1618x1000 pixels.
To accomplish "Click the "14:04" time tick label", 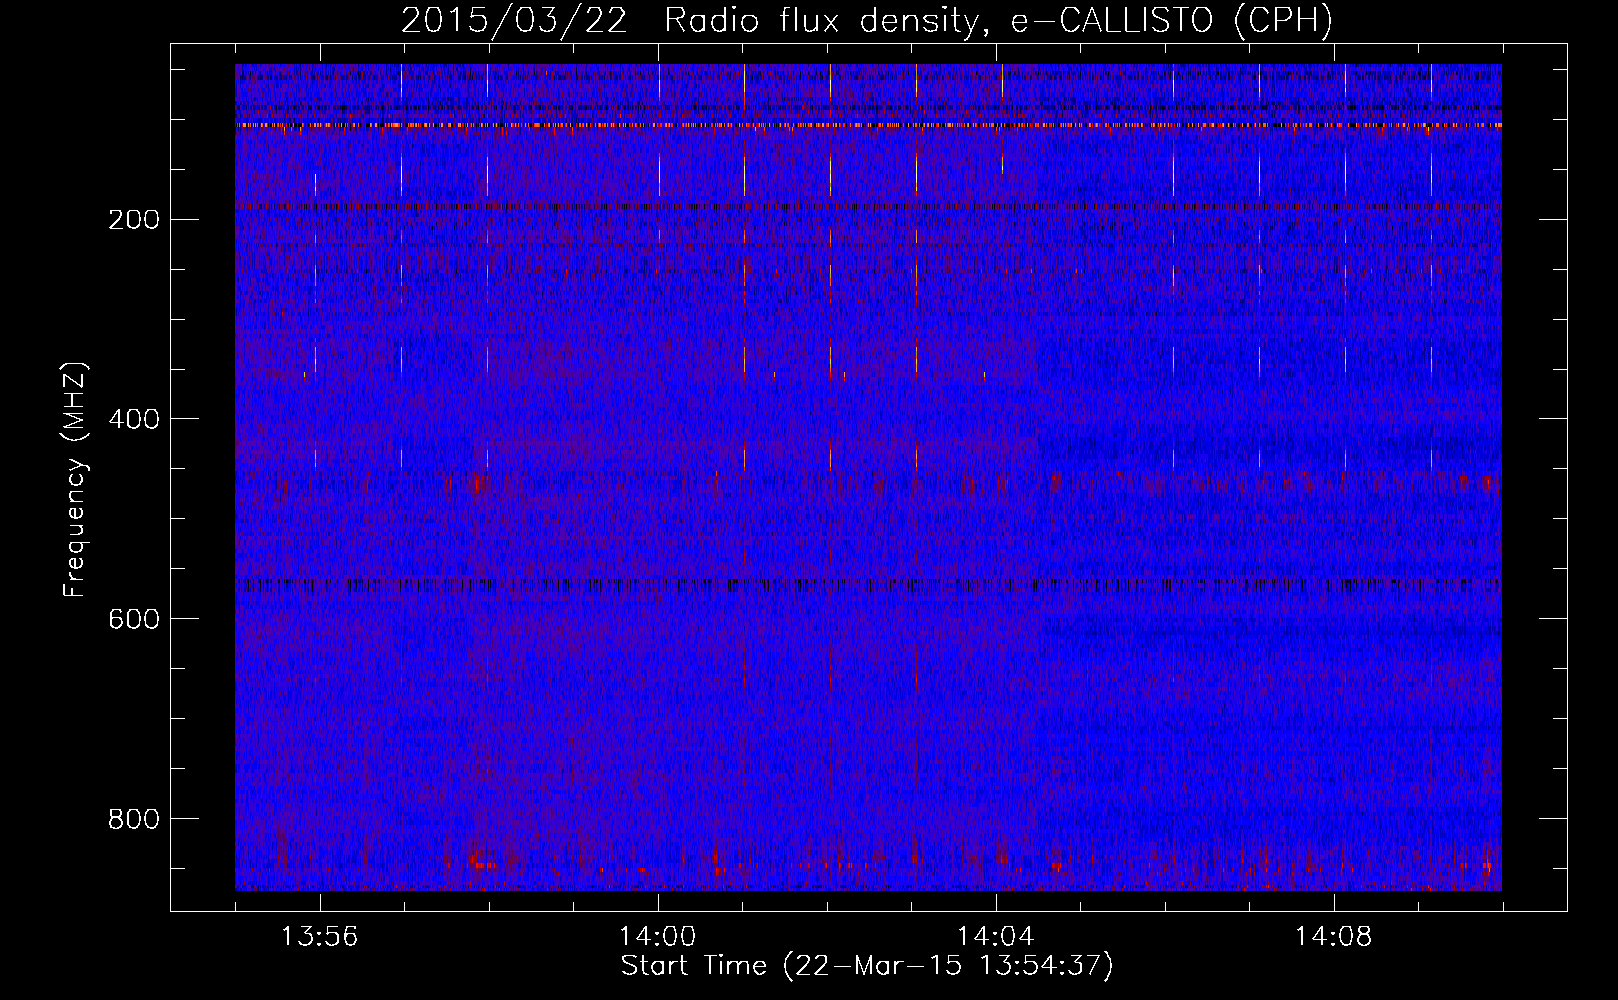I will pos(995,937).
